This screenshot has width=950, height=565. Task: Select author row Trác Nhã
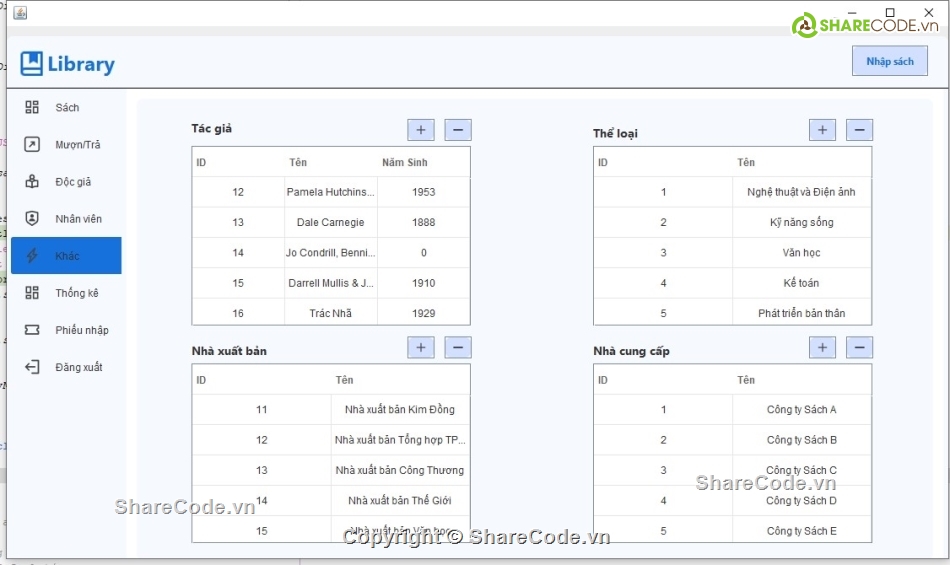[331, 313]
